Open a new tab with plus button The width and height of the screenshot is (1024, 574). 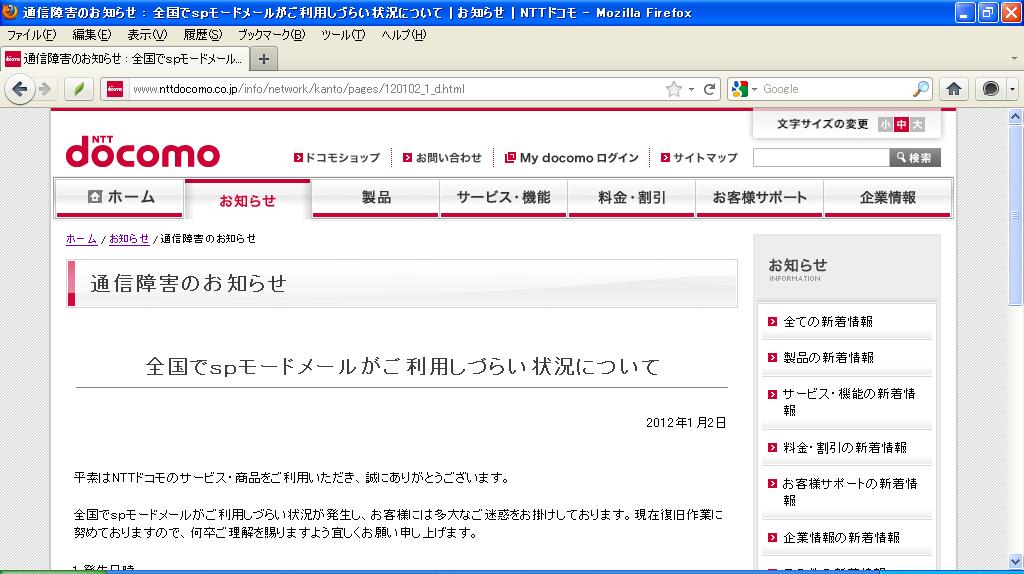point(264,59)
